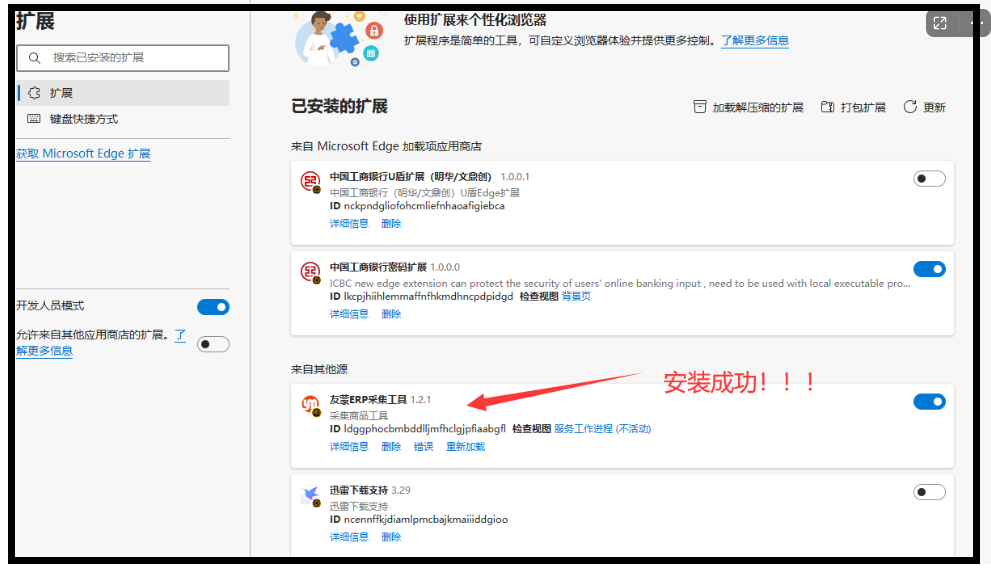Click the puzzle piece icon beside 扩展
The image size is (991, 569).
click(x=34, y=93)
